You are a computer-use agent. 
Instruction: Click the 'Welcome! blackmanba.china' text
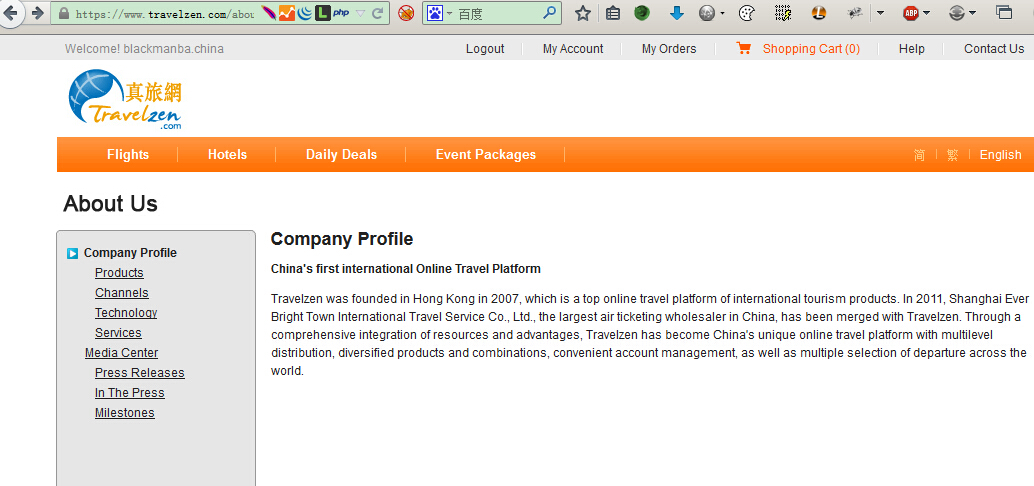pyautogui.click(x=144, y=49)
